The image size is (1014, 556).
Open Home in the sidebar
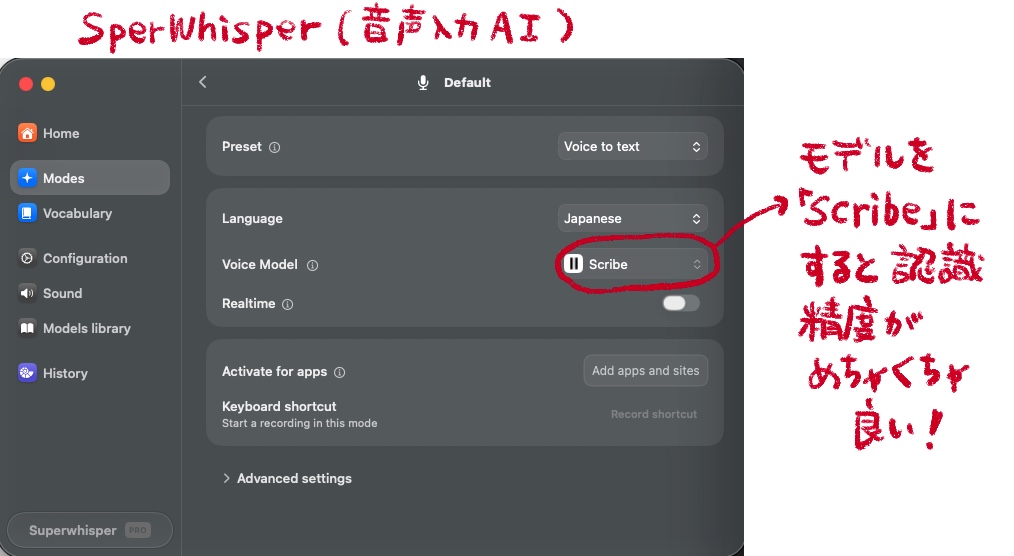[x=90, y=133]
